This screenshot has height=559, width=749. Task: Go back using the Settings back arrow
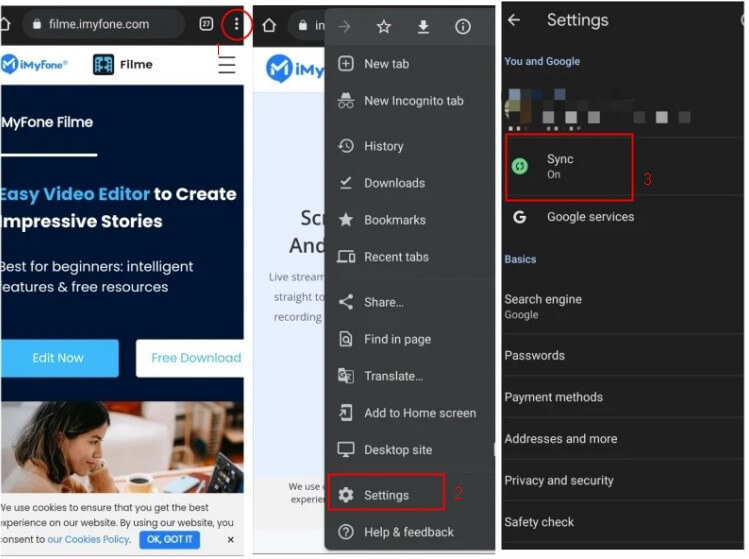point(514,20)
